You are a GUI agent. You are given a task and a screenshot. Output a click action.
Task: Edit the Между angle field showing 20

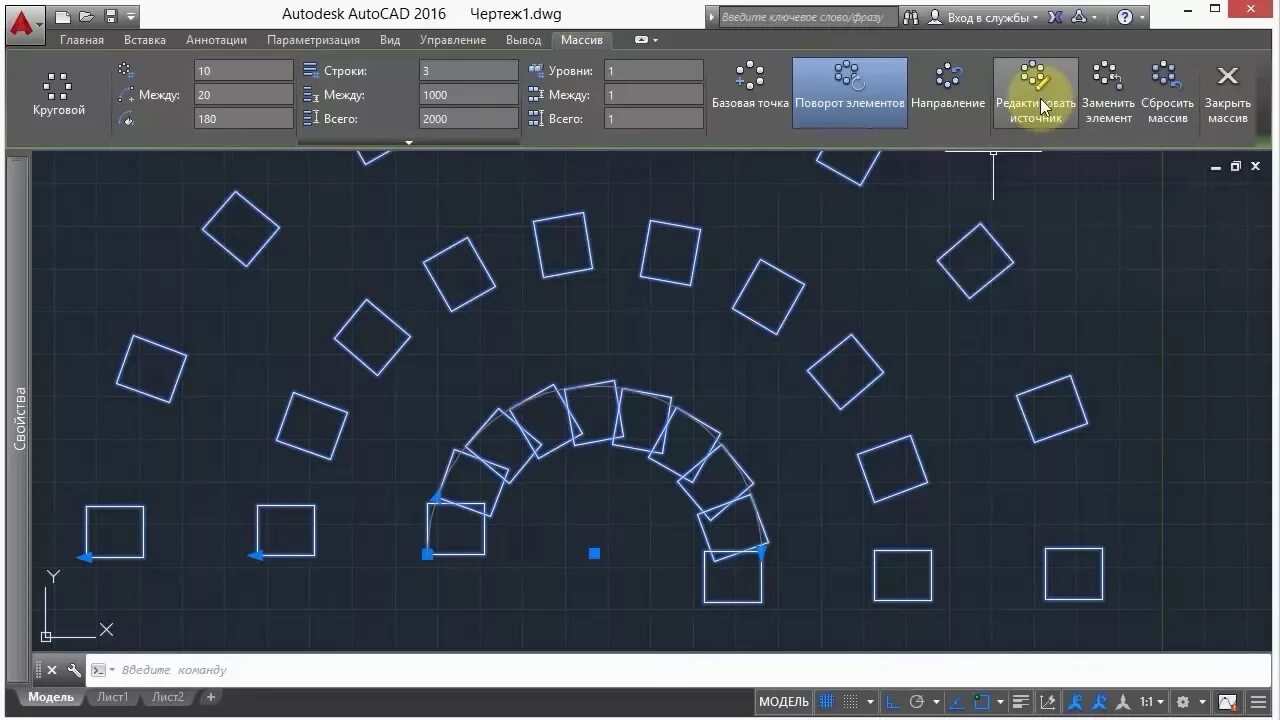[244, 95]
